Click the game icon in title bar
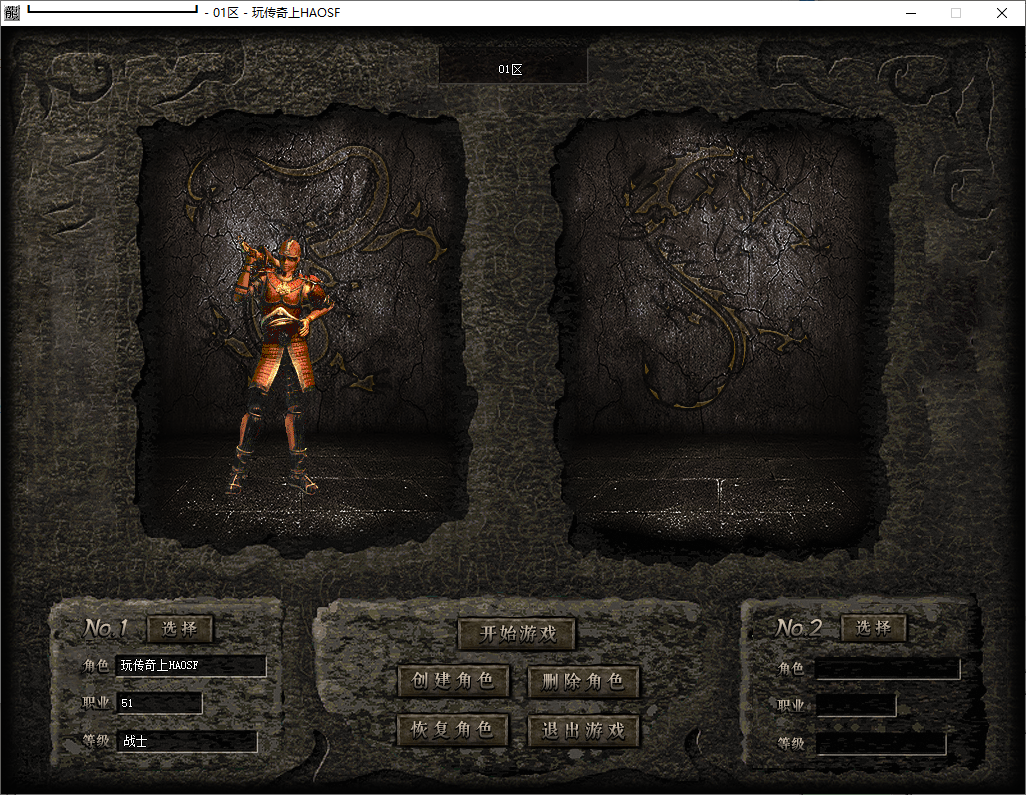 (x=12, y=12)
